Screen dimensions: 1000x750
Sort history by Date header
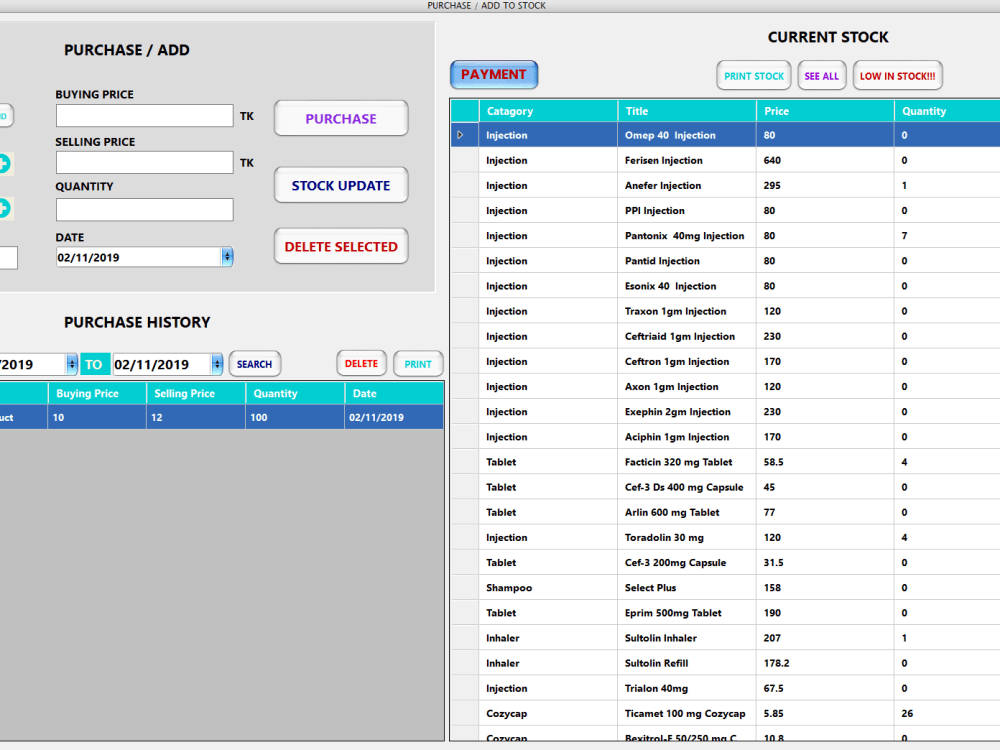point(394,393)
